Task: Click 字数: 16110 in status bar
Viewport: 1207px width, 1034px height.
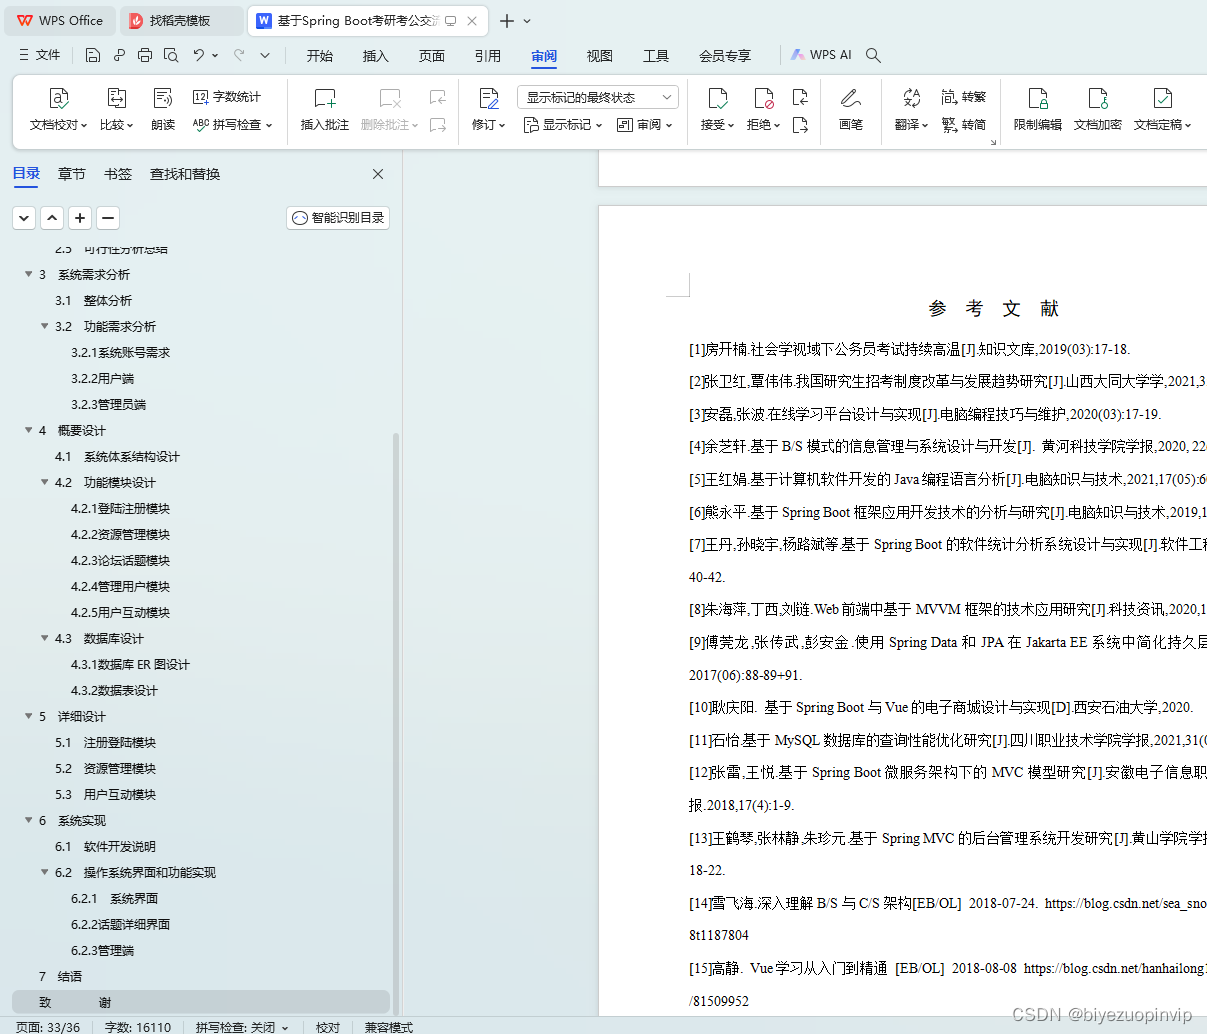Action: (x=138, y=1027)
